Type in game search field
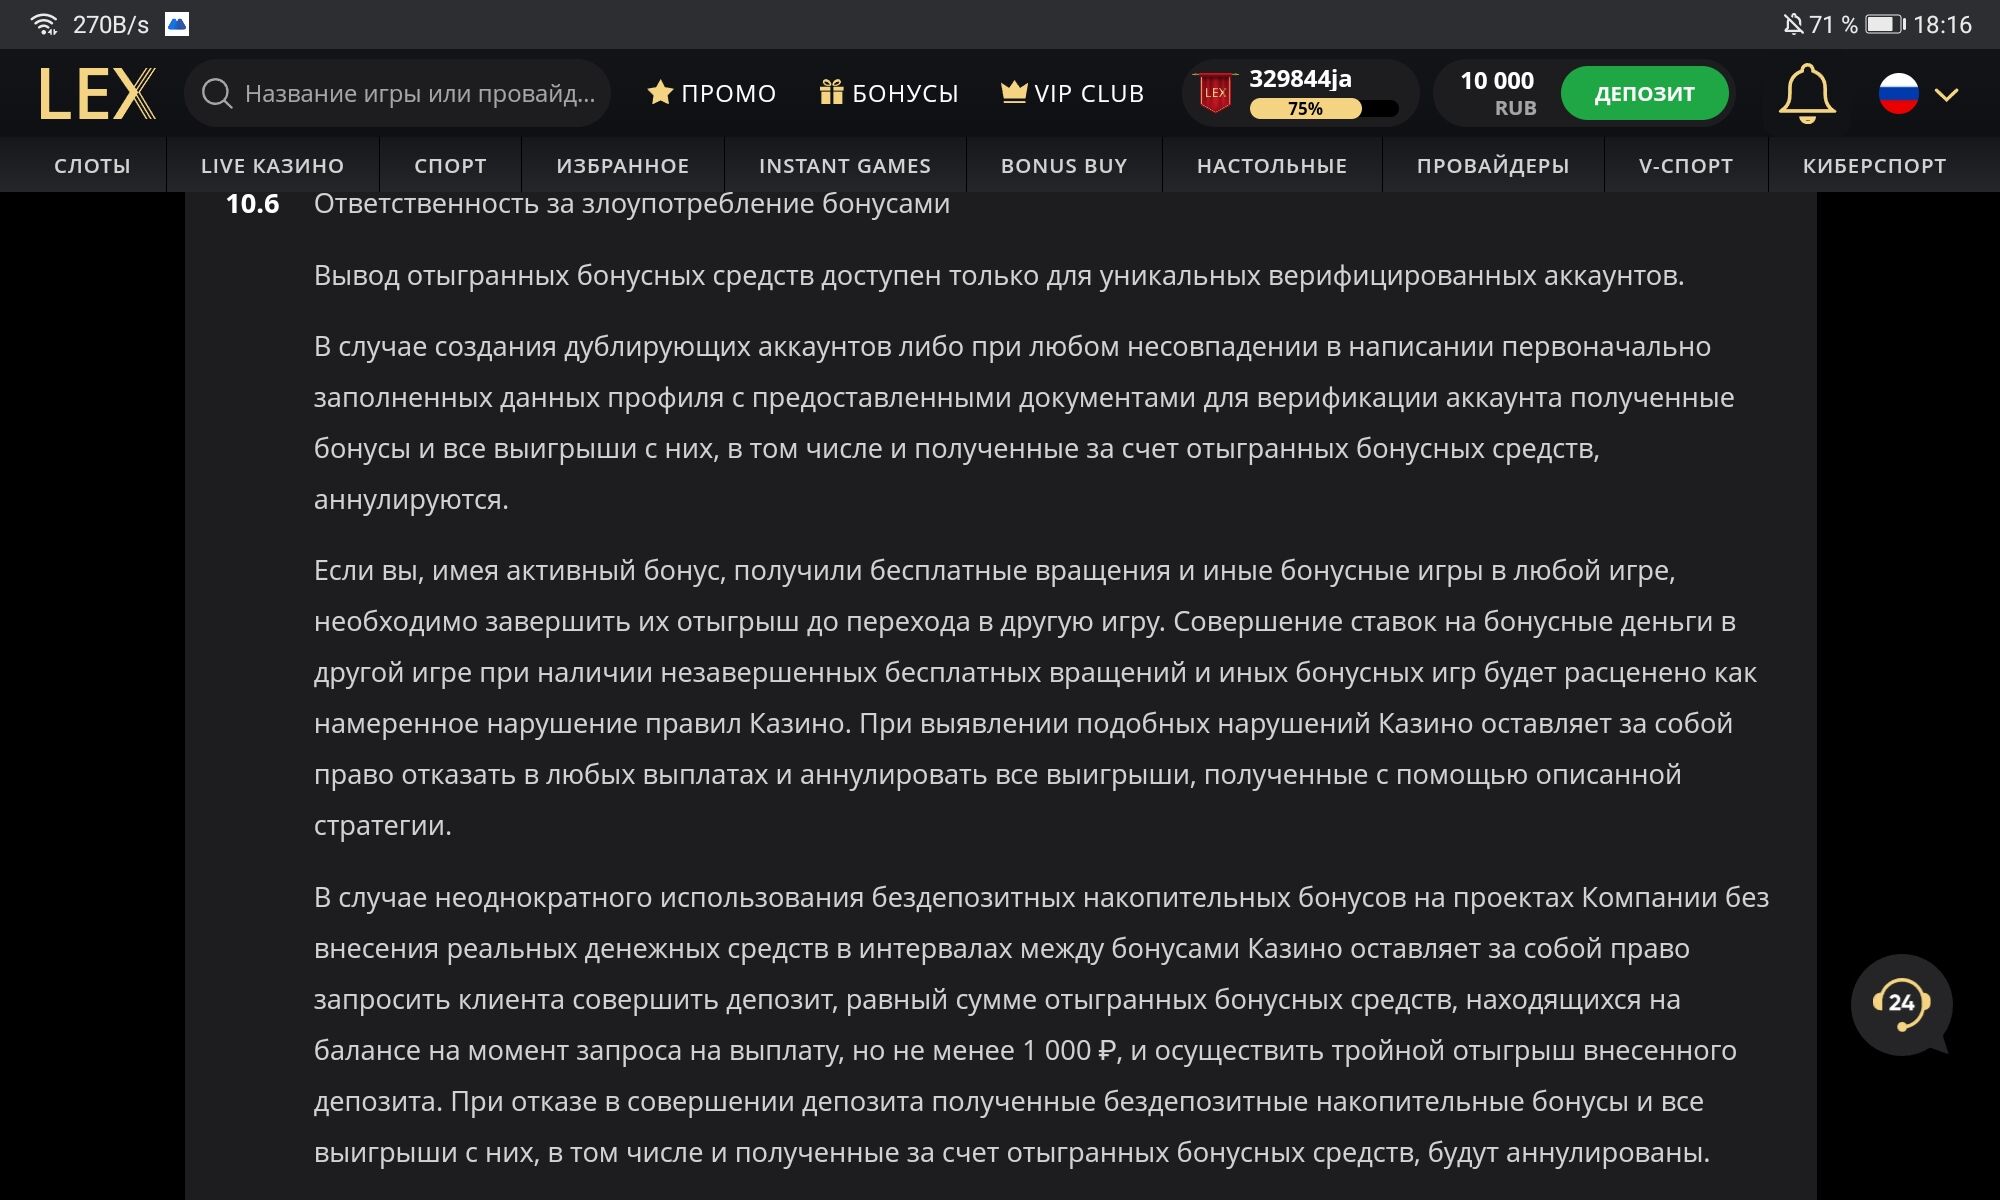2000x1200 pixels. (x=420, y=94)
